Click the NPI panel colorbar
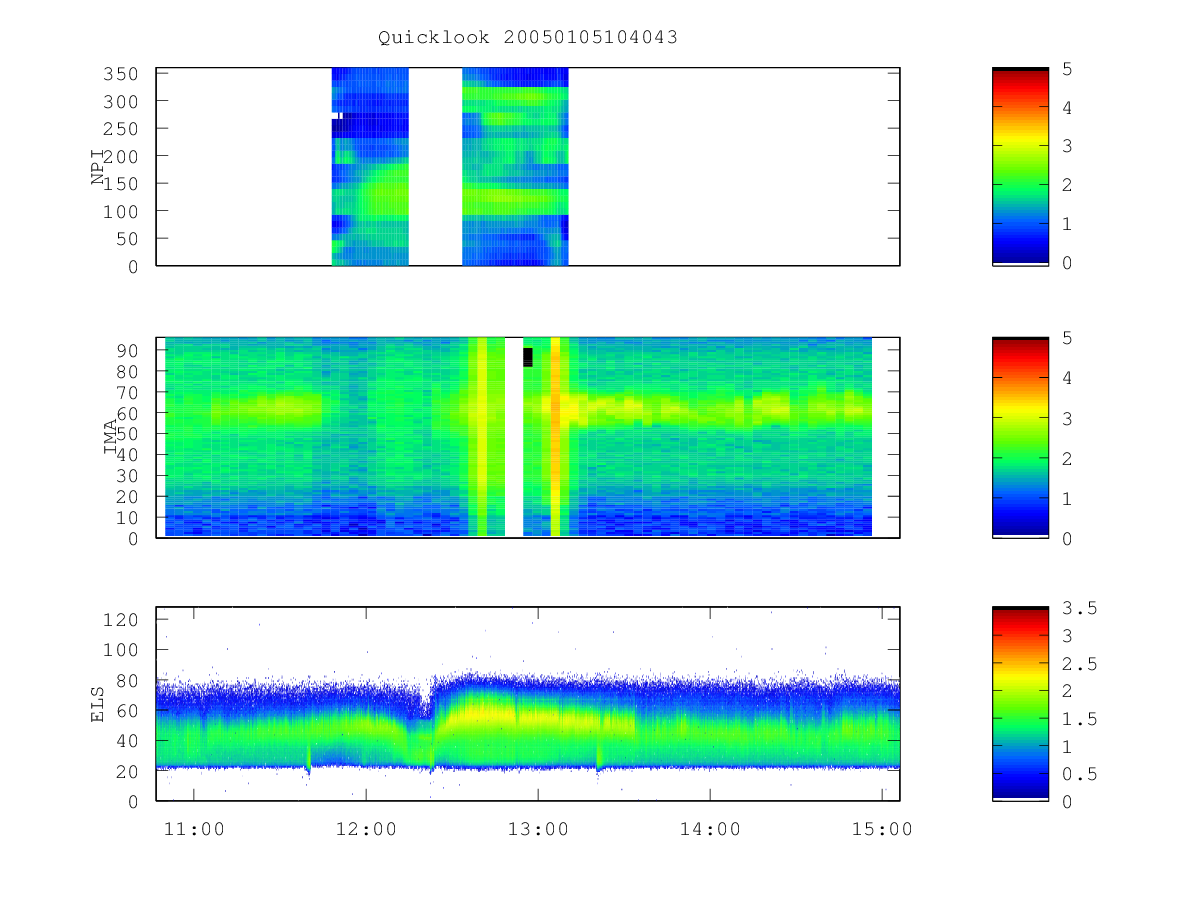The width and height of the screenshot is (1200, 900). [x=1020, y=166]
